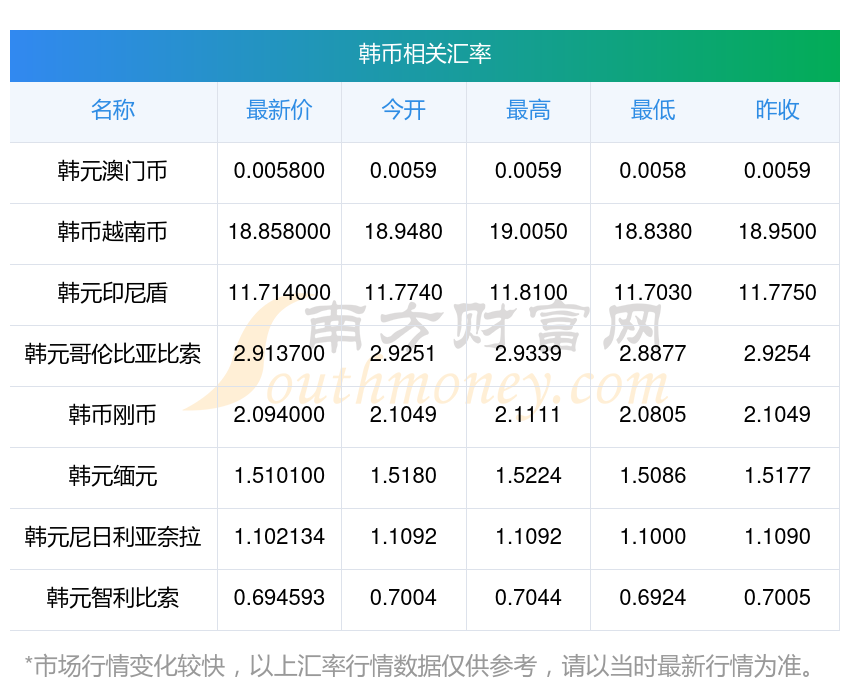
Task: Select the 最新价 column header
Action: click(279, 110)
